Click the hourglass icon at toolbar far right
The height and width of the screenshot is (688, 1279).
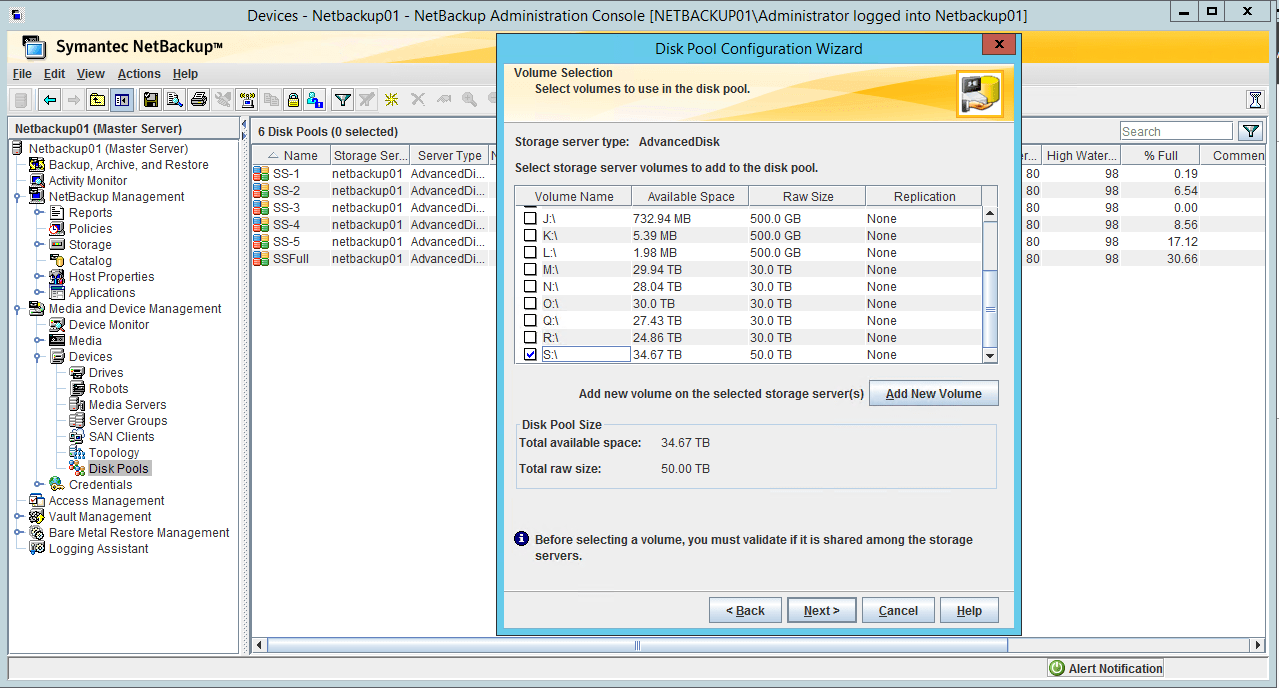pyautogui.click(x=1255, y=99)
